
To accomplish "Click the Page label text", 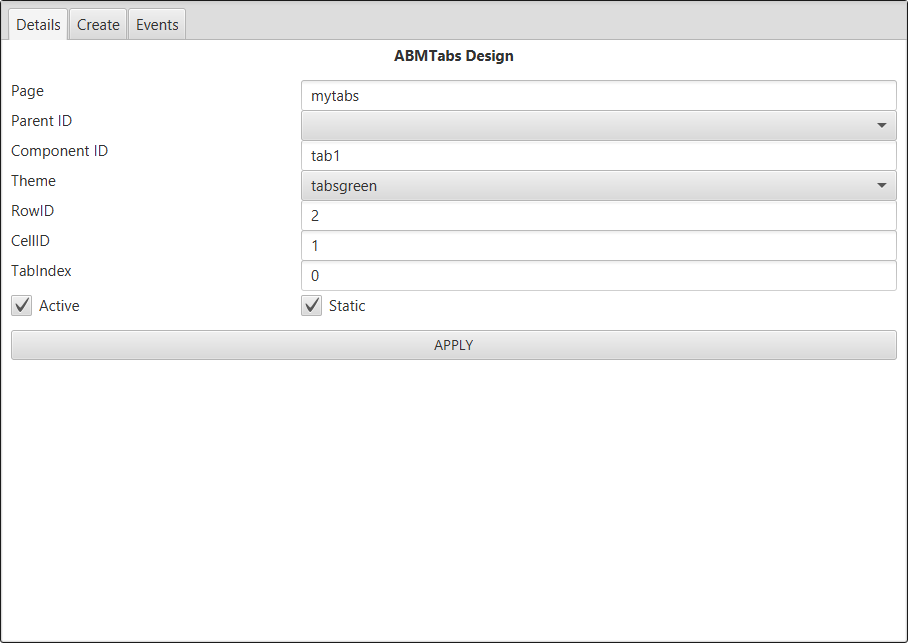I will point(28,91).
